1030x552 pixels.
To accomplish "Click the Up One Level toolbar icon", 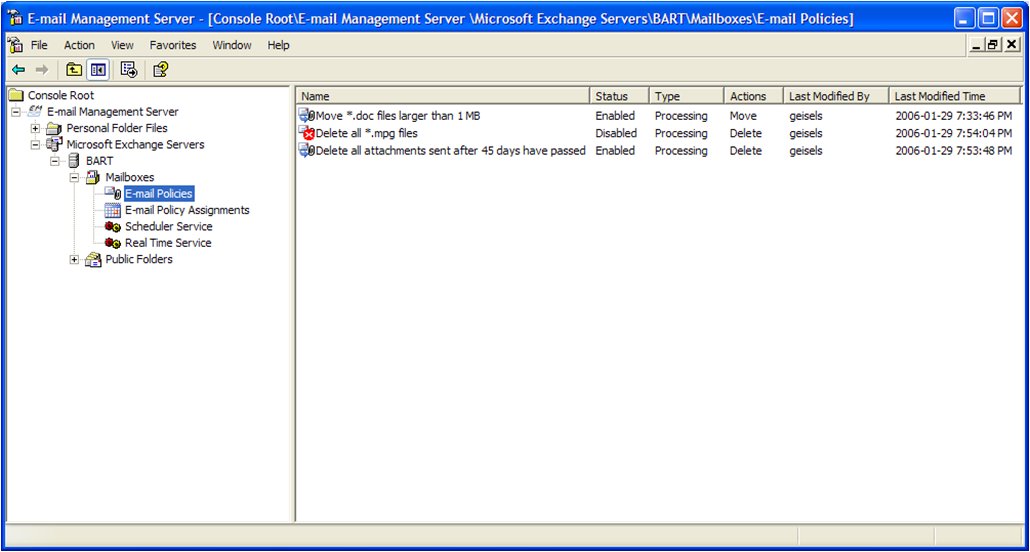I will tap(74, 70).
